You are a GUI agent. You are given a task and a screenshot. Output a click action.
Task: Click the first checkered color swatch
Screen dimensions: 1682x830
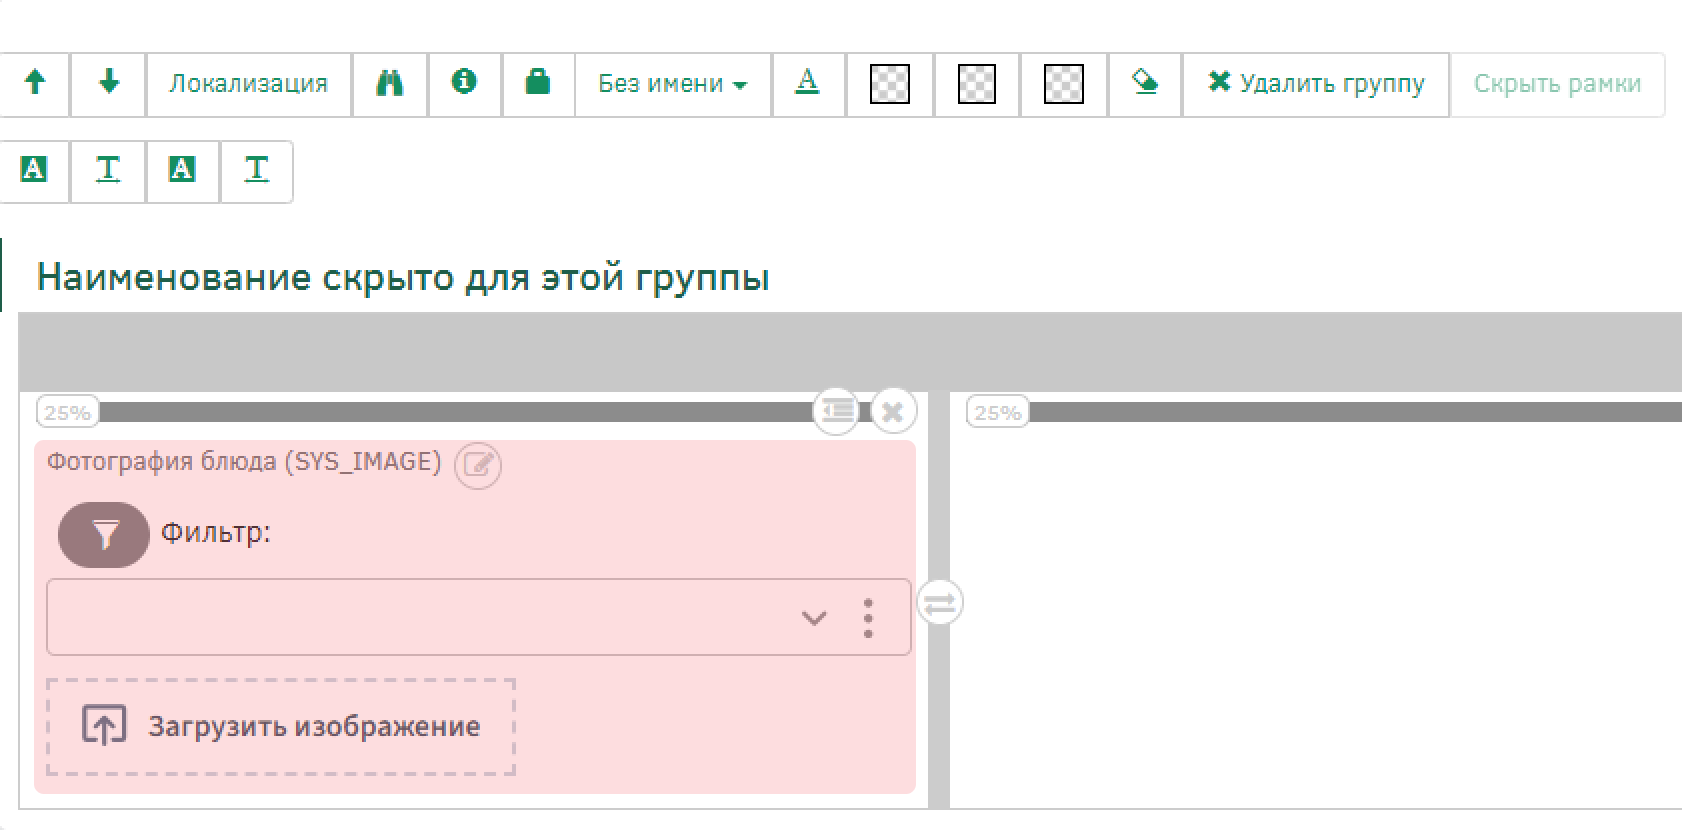(890, 84)
